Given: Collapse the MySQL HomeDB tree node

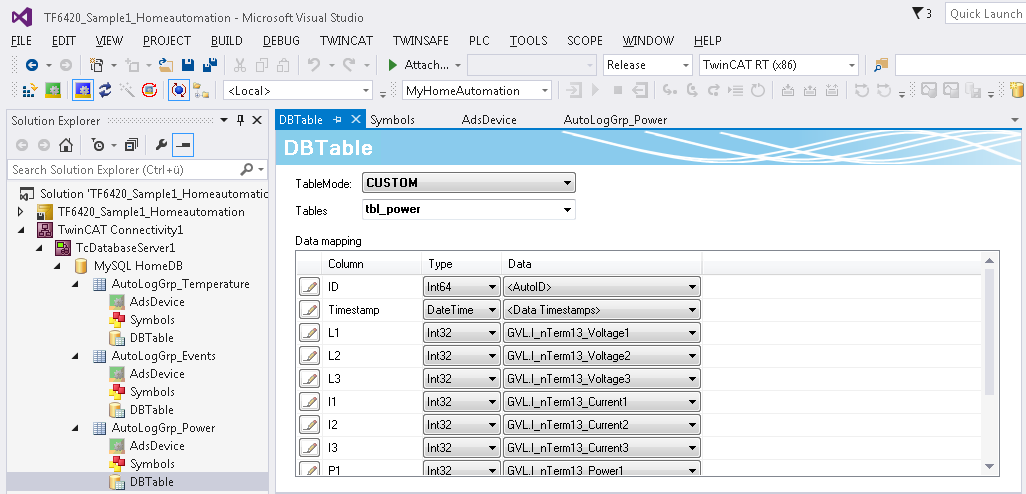Looking at the screenshot, I should coord(58,266).
